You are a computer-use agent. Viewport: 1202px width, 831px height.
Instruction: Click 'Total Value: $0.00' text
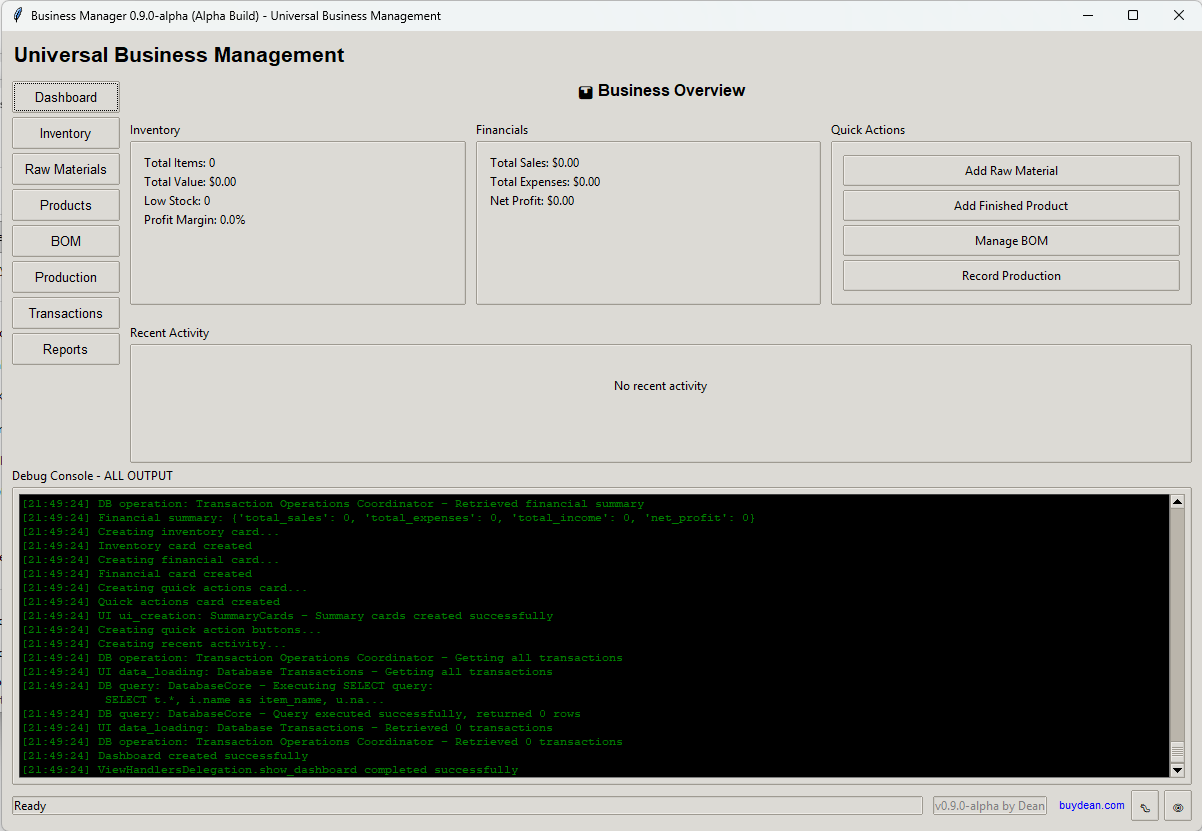tap(190, 181)
